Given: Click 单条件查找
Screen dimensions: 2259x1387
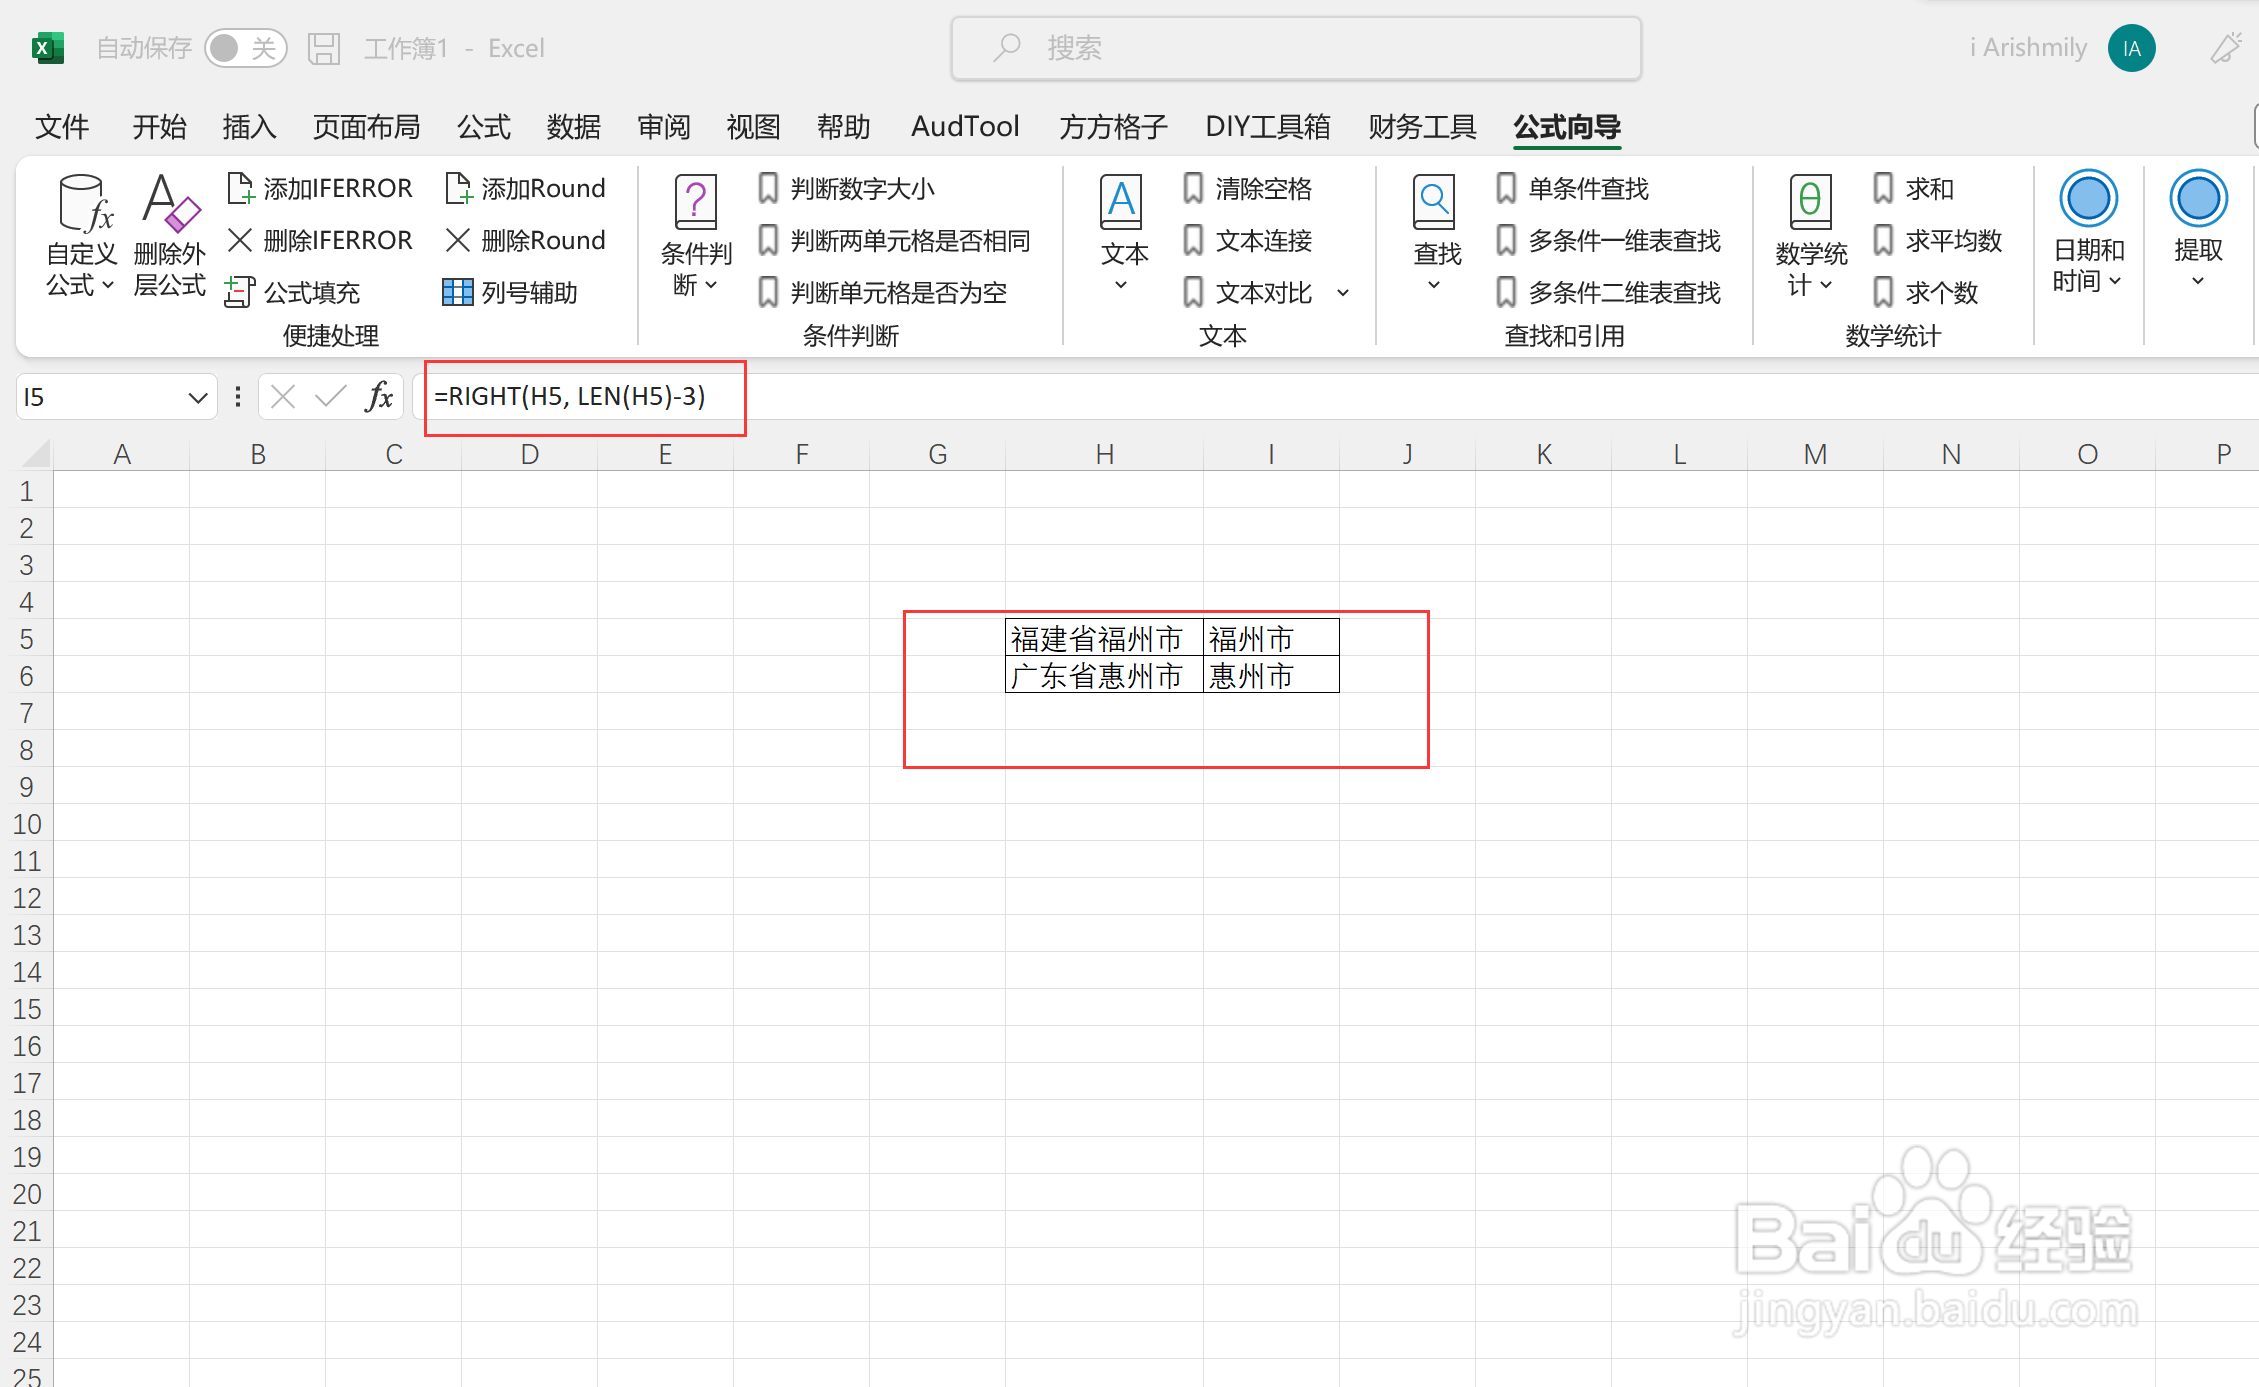Looking at the screenshot, I should coord(1573,188).
